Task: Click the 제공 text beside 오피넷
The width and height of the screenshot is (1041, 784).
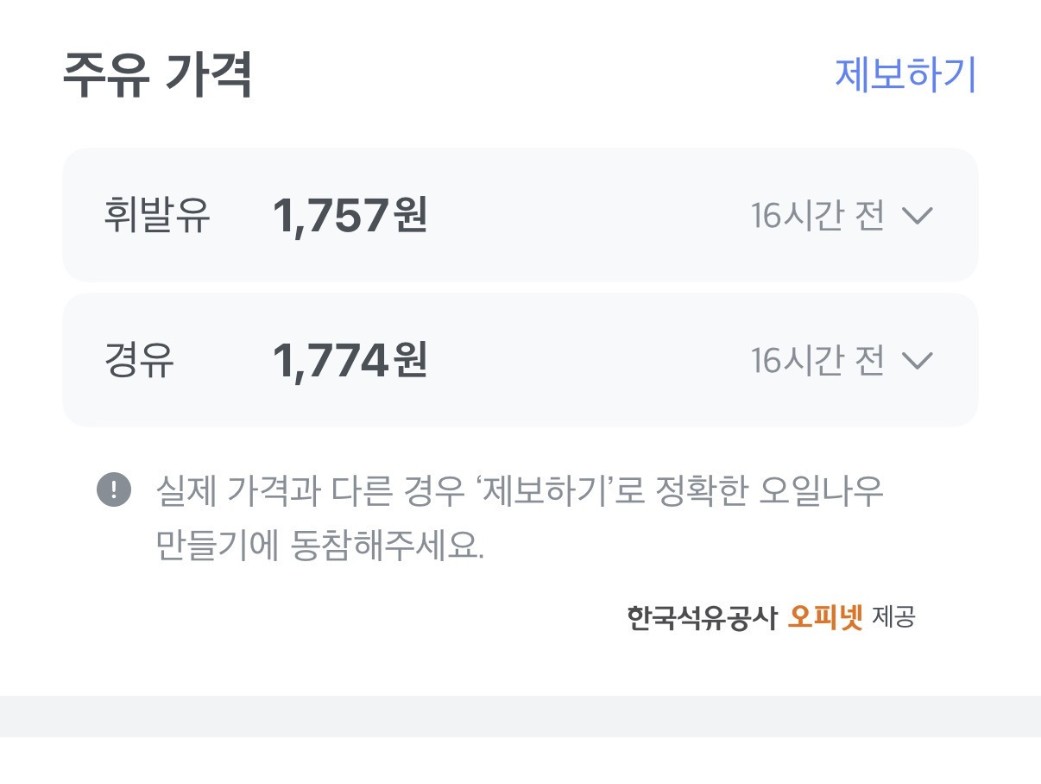Action: pos(893,617)
